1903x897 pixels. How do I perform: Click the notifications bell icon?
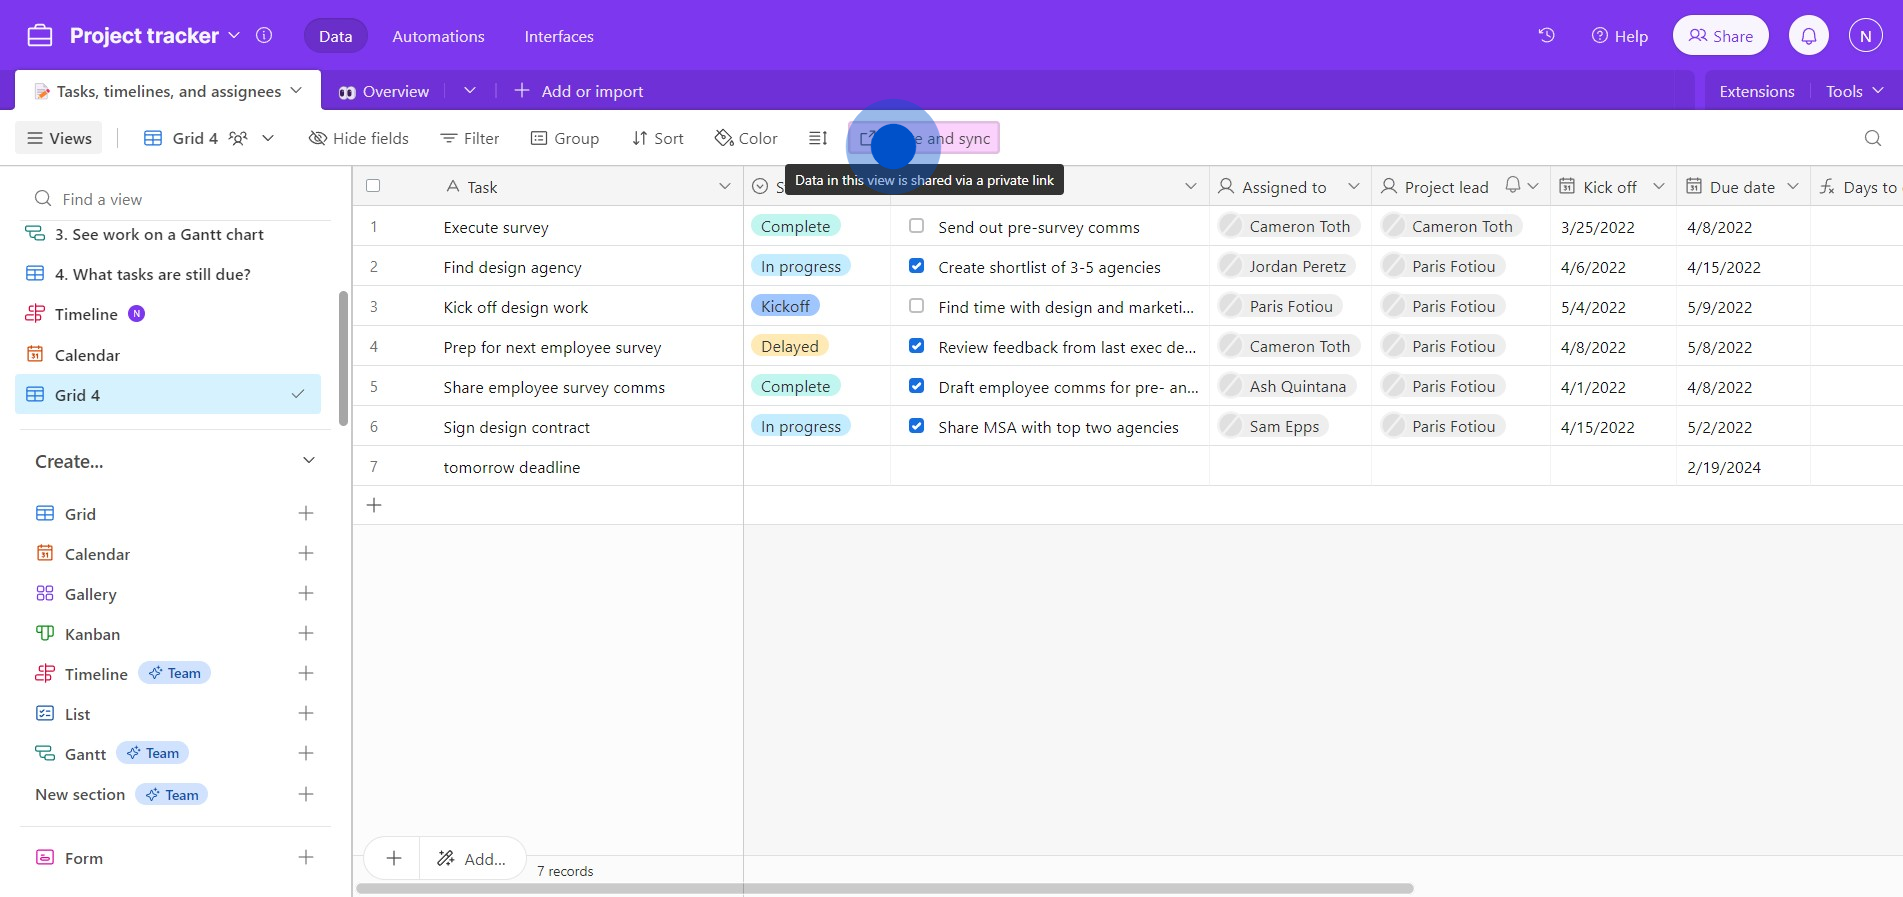[1808, 36]
